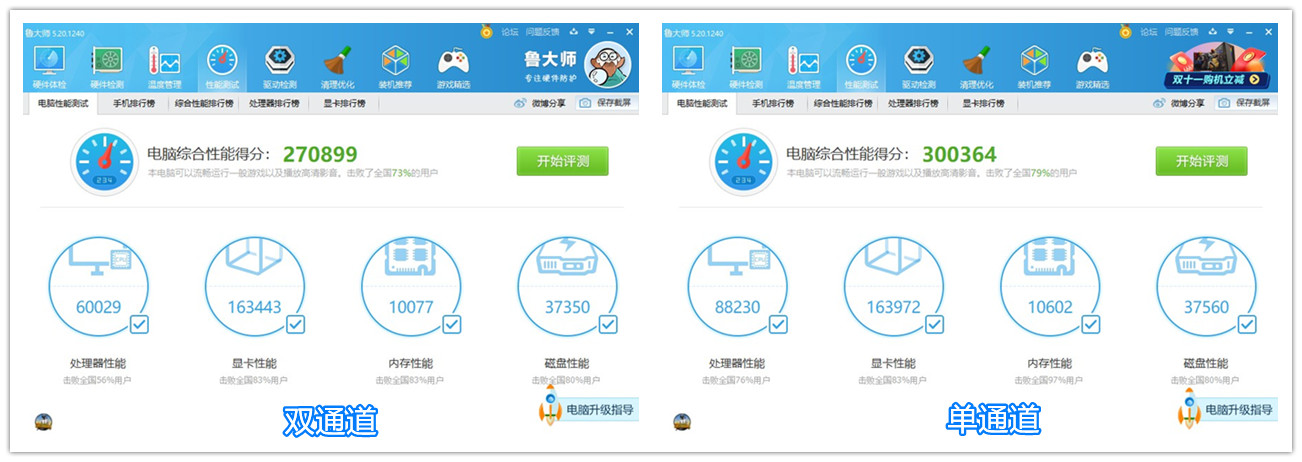Click the processor score 60029
Screen dimensions: 1302x462
[97, 307]
